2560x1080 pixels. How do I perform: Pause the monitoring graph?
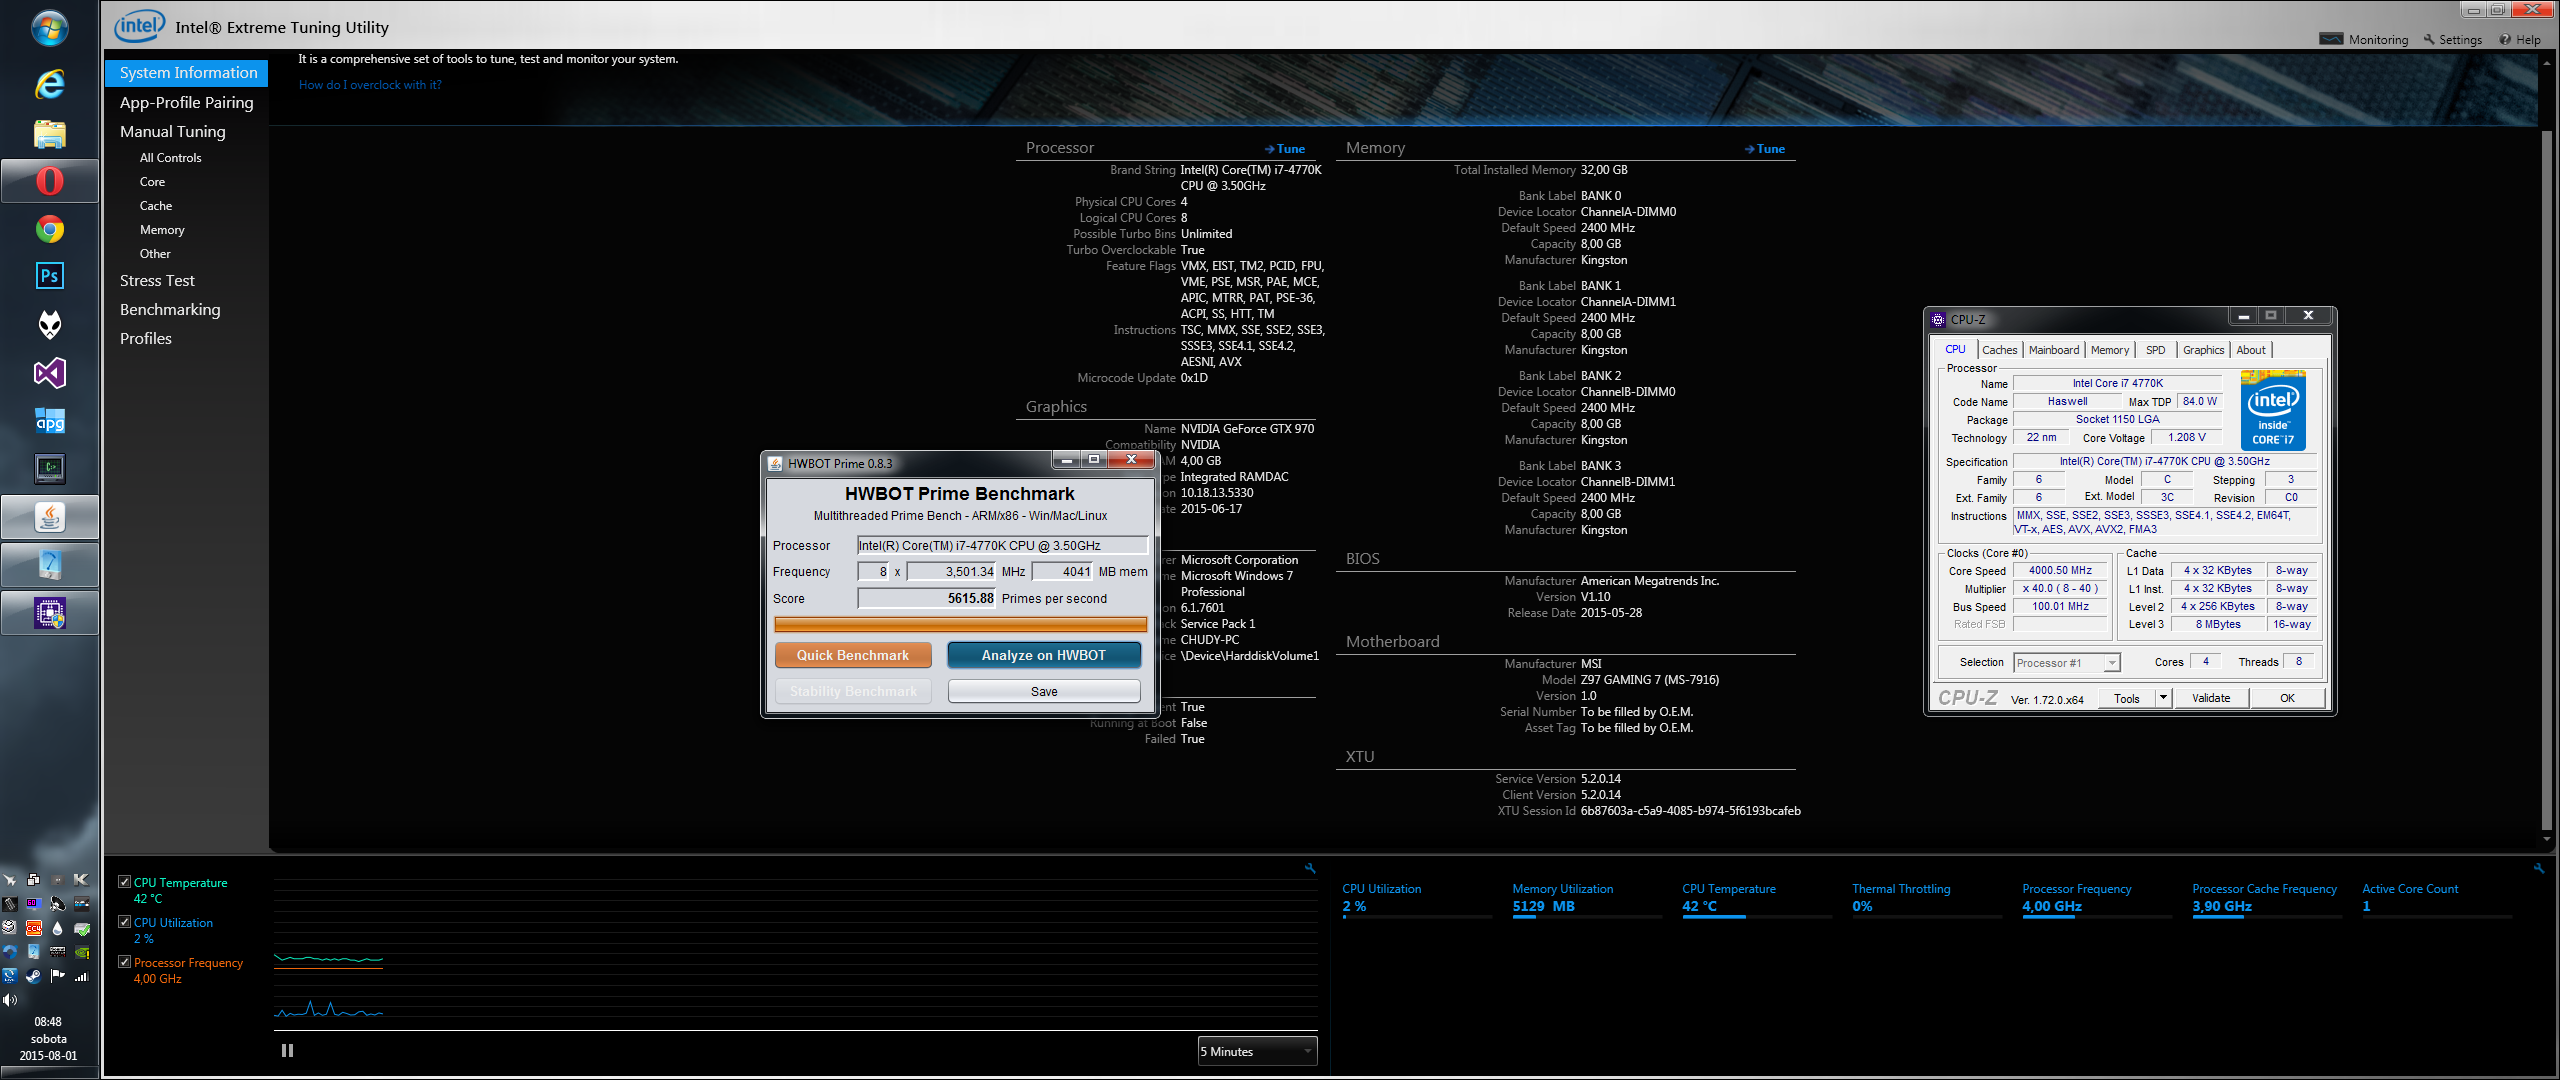(288, 1051)
